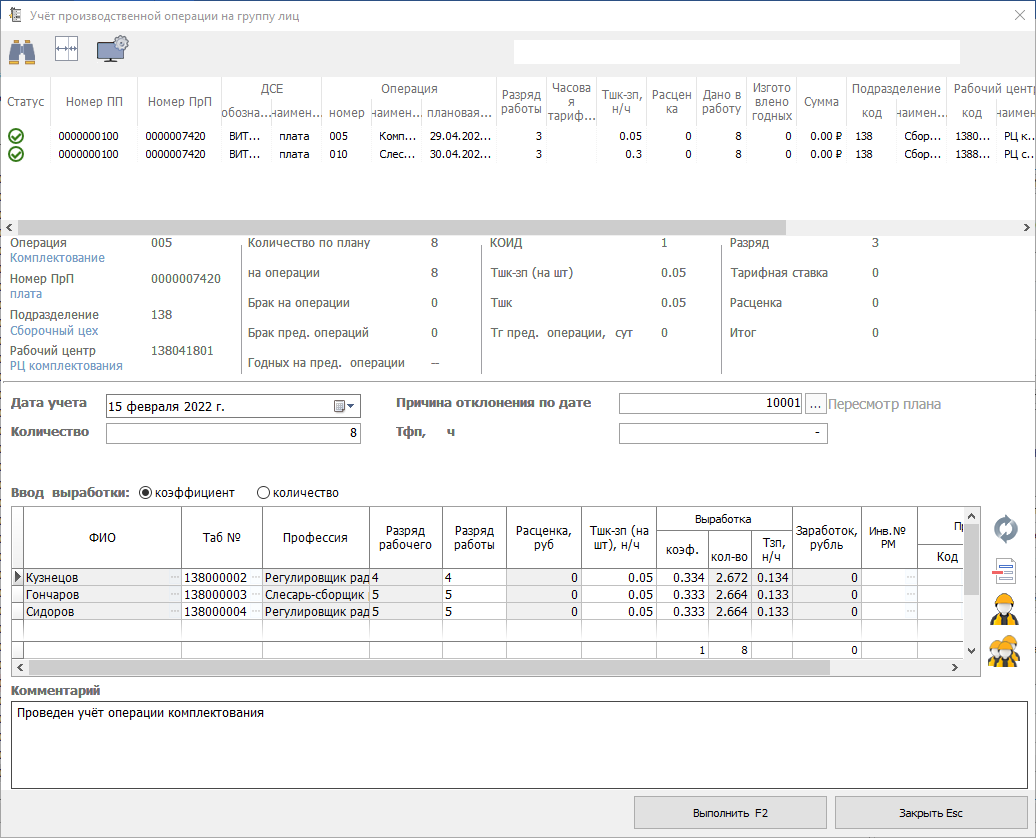The width and height of the screenshot is (1036, 838).
Task: Select the 'количество' radio button
Action: [x=264, y=493]
